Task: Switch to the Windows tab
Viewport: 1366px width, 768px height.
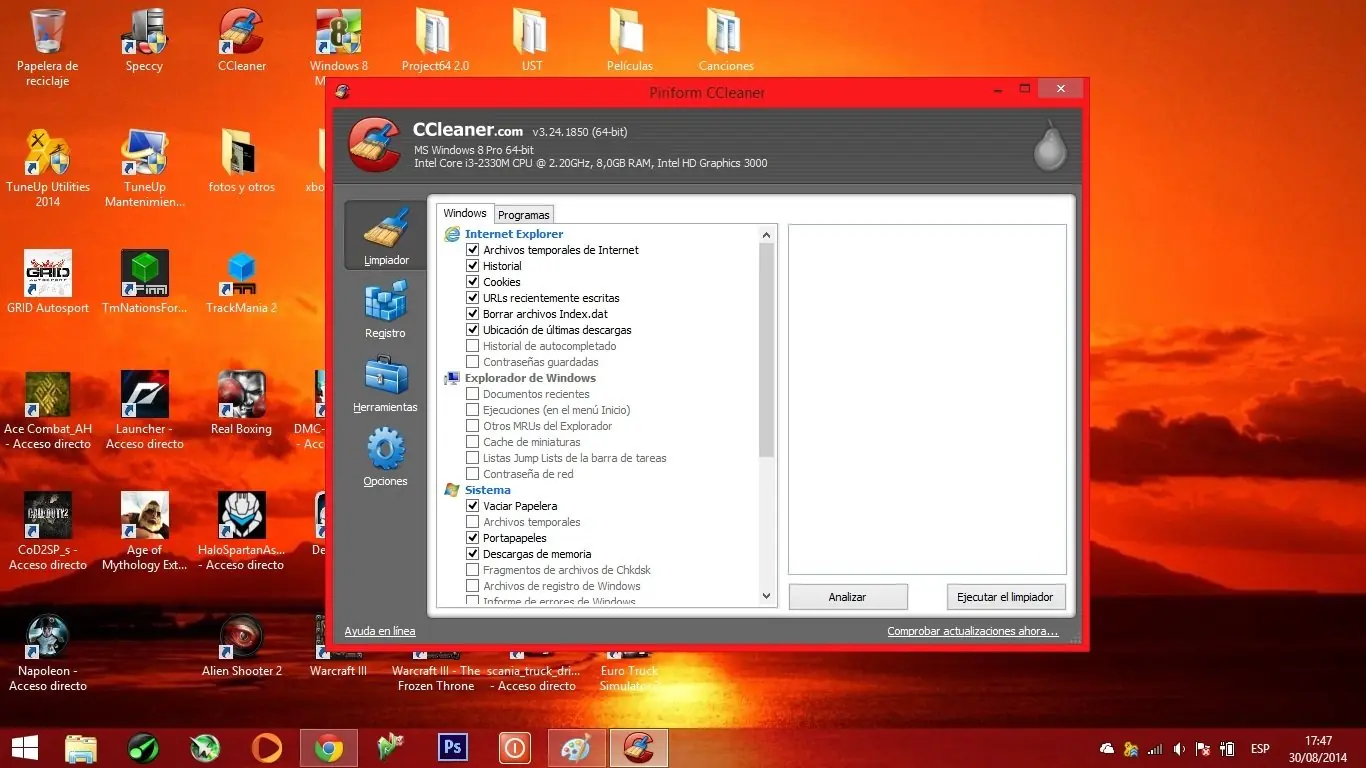Action: [x=465, y=213]
